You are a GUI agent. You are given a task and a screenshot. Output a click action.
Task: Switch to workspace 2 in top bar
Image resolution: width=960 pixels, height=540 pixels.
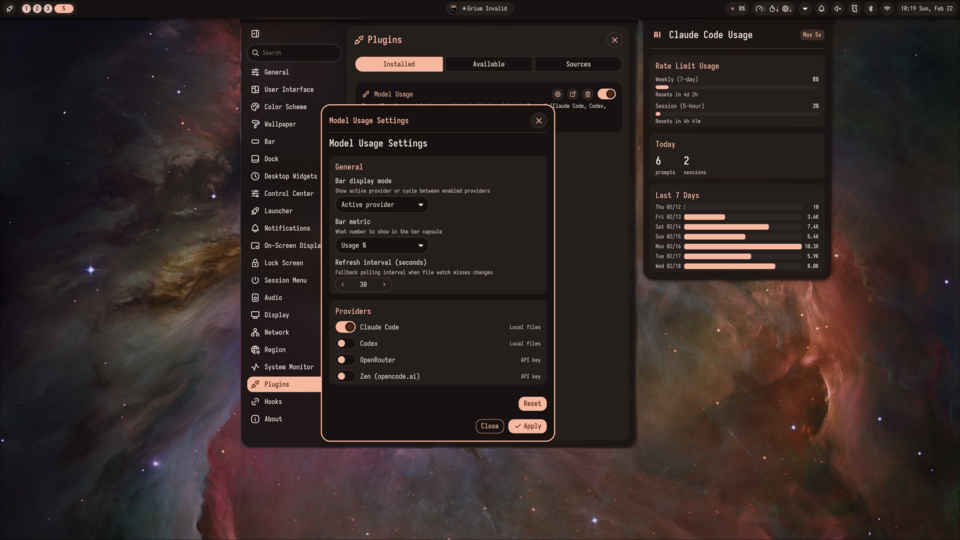coord(37,9)
